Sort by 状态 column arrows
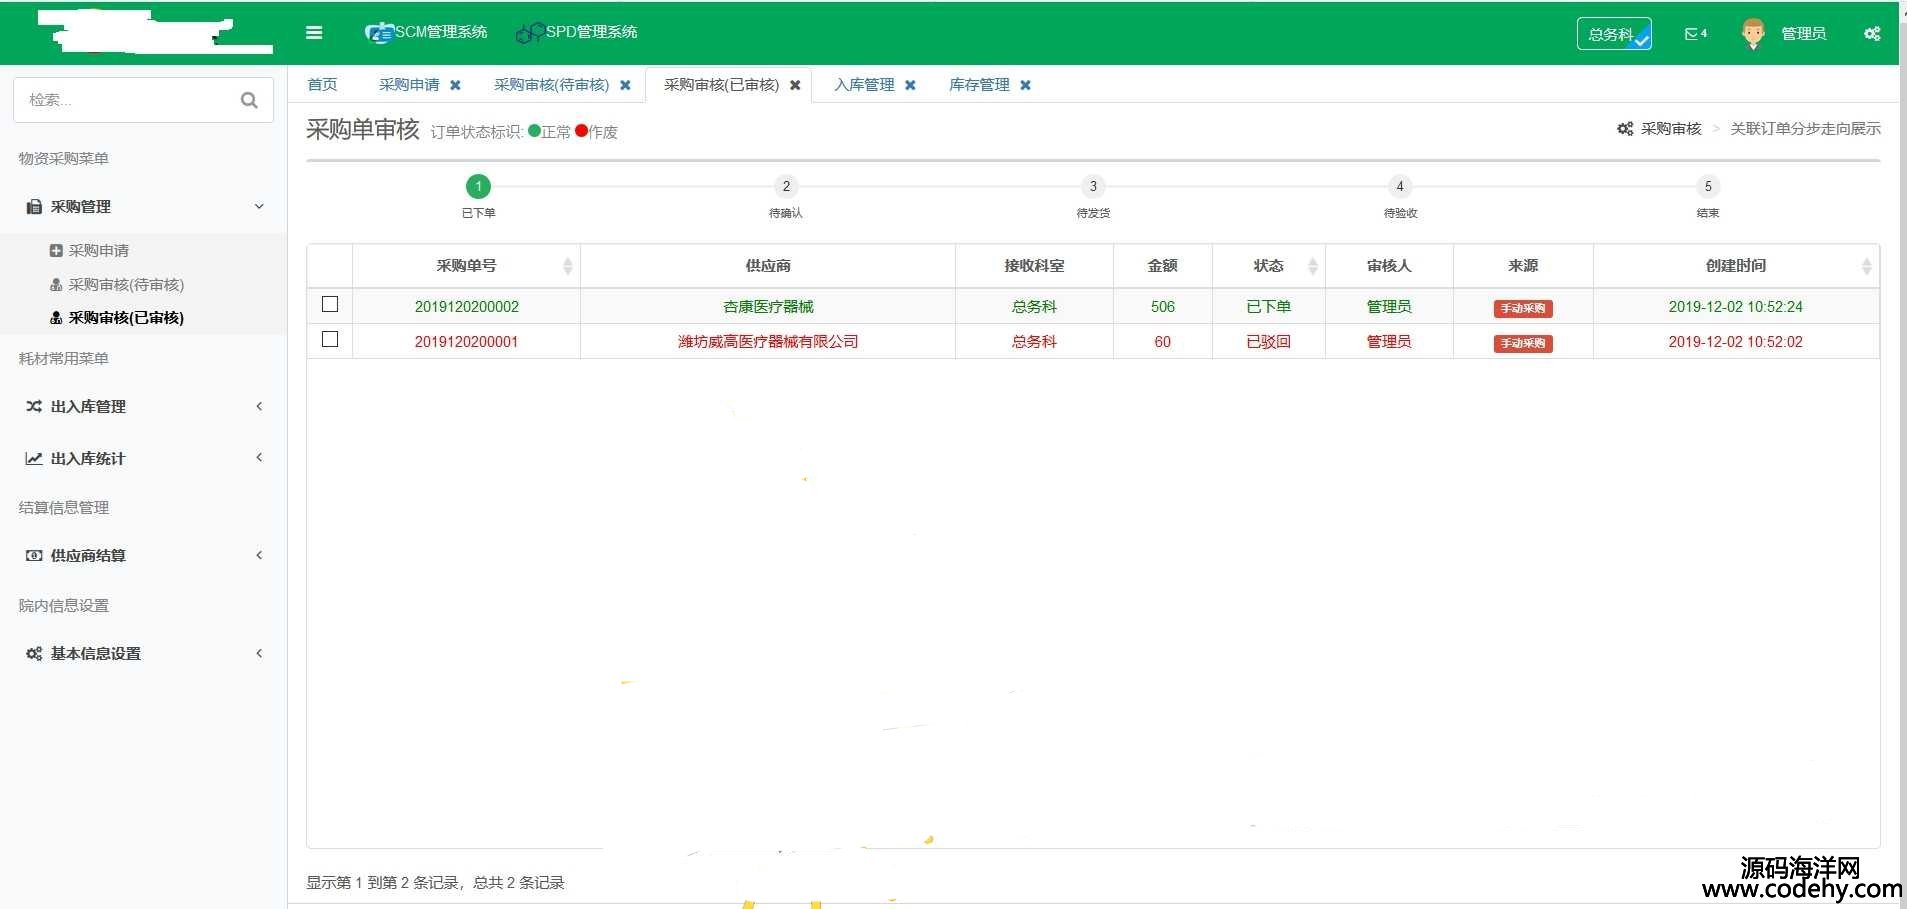 pos(1313,266)
